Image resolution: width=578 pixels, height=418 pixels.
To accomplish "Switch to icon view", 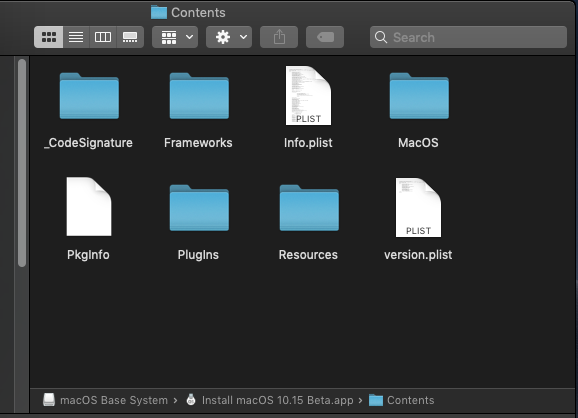I will point(49,37).
